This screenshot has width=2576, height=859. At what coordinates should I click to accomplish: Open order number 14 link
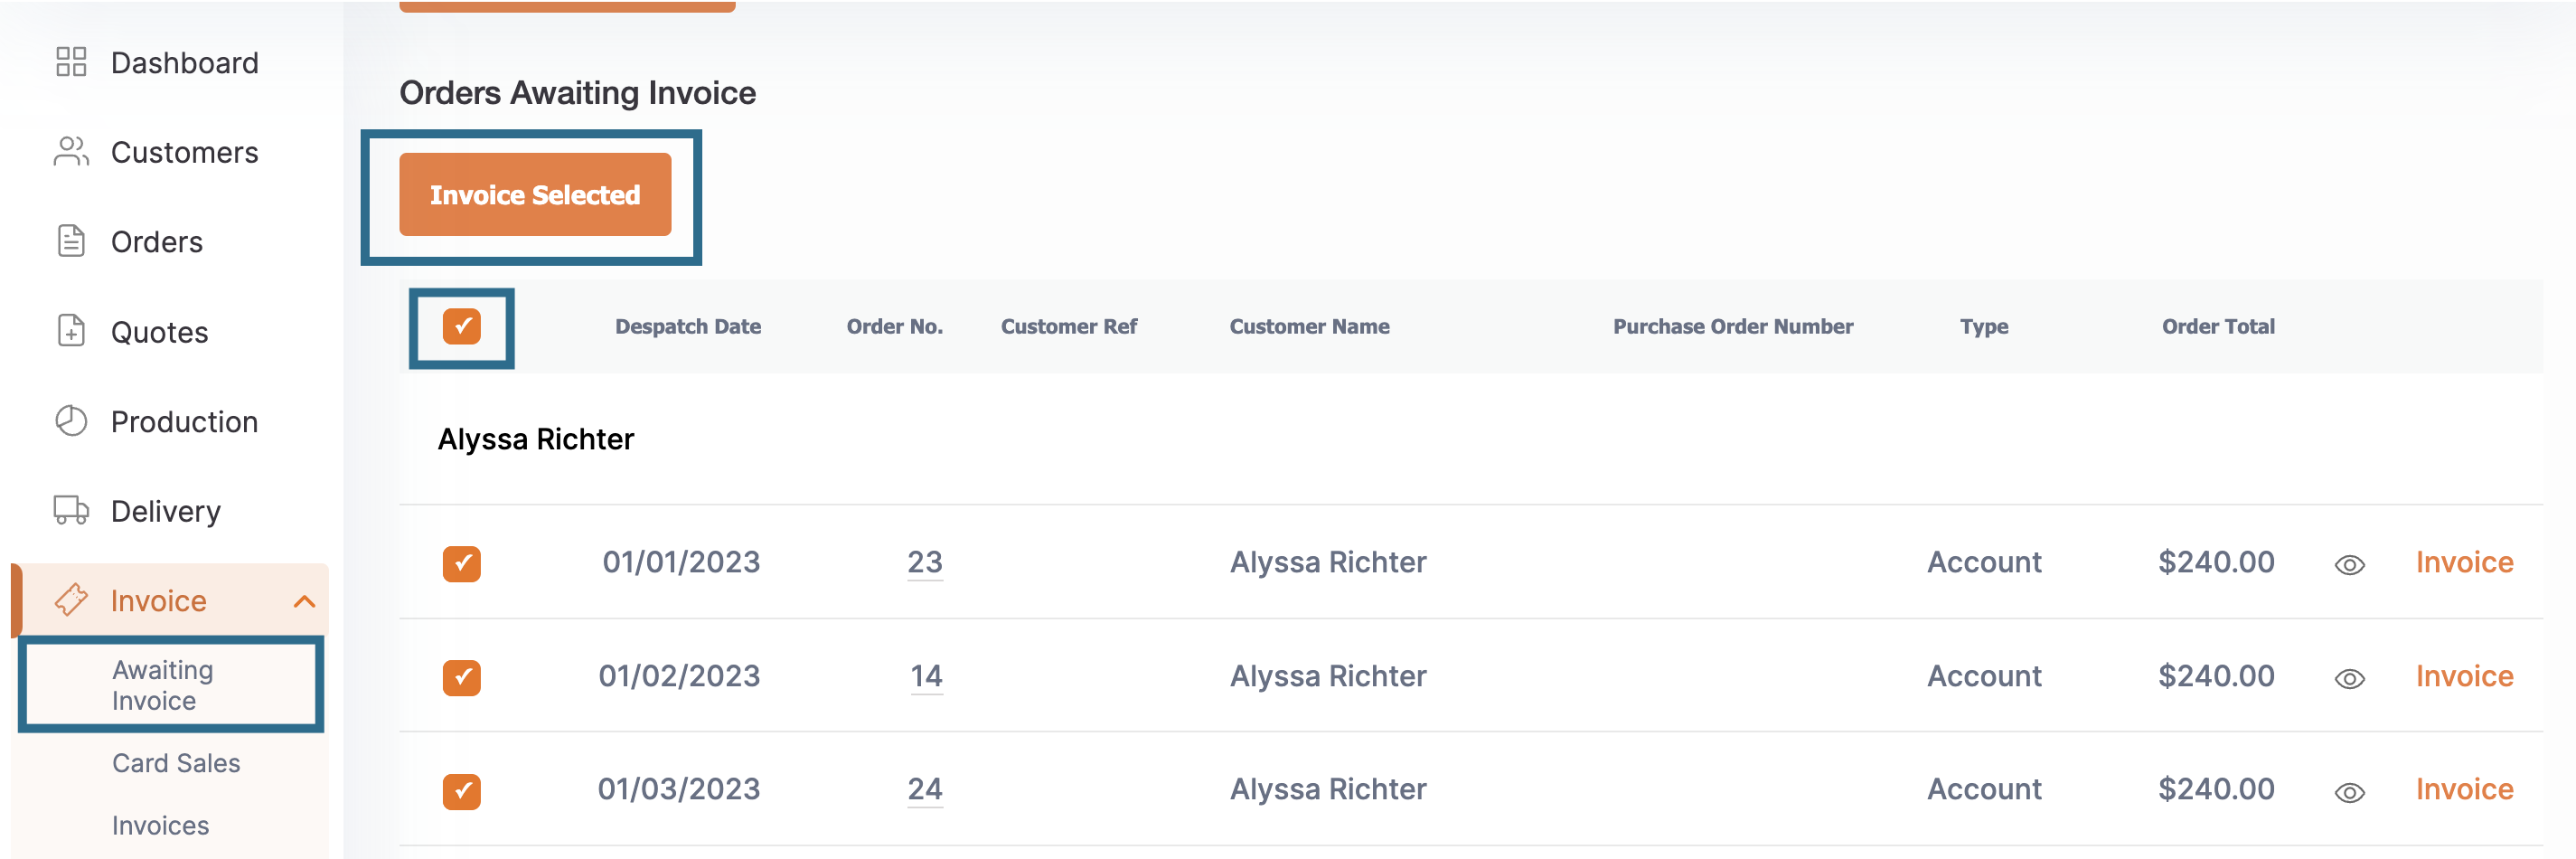[926, 676]
